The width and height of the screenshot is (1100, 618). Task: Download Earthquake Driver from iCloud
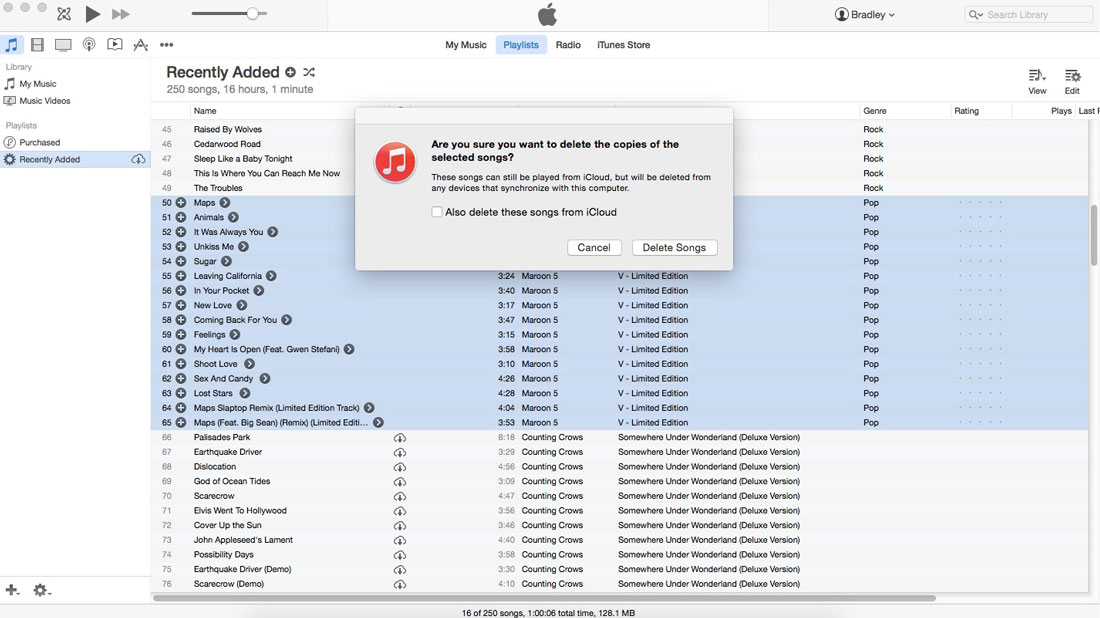point(400,452)
